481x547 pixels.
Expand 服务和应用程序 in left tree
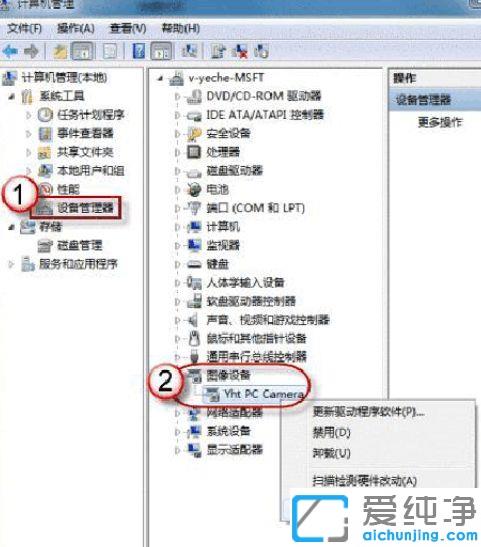tap(12, 264)
